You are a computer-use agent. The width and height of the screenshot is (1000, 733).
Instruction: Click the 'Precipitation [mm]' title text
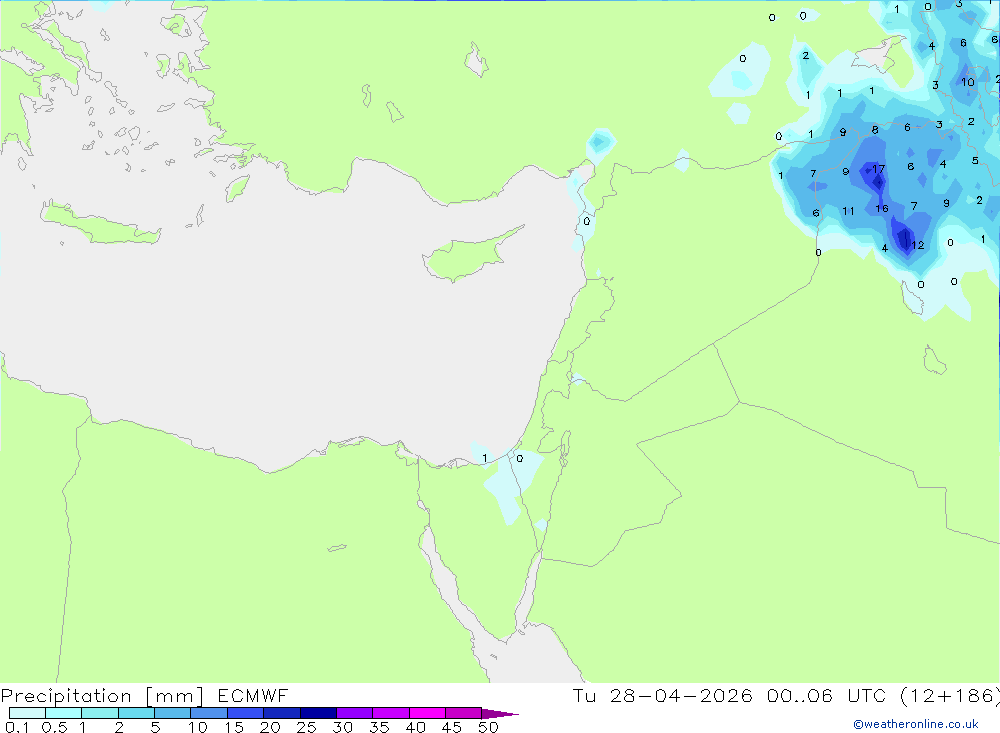(x=102, y=696)
